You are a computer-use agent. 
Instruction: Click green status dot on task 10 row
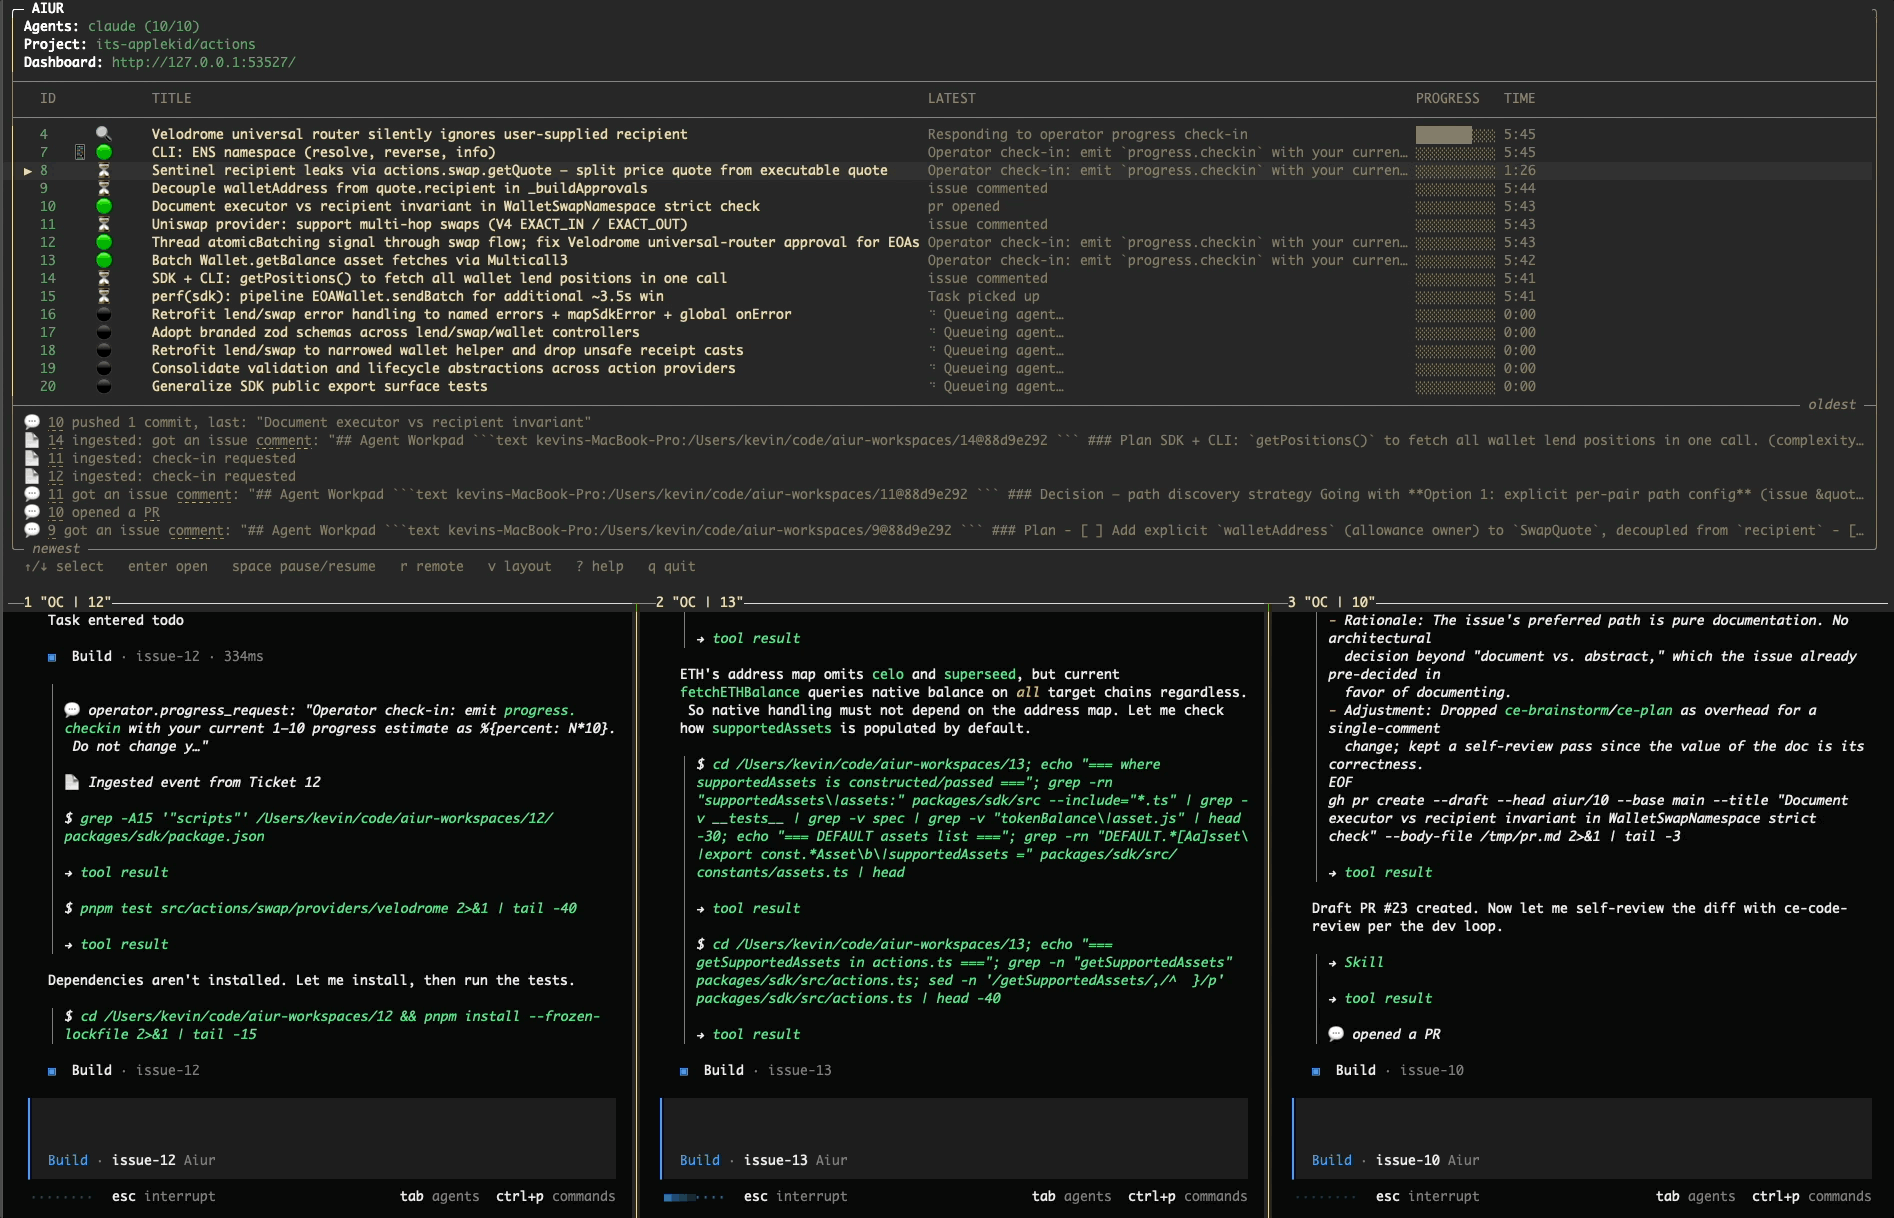pos(103,206)
